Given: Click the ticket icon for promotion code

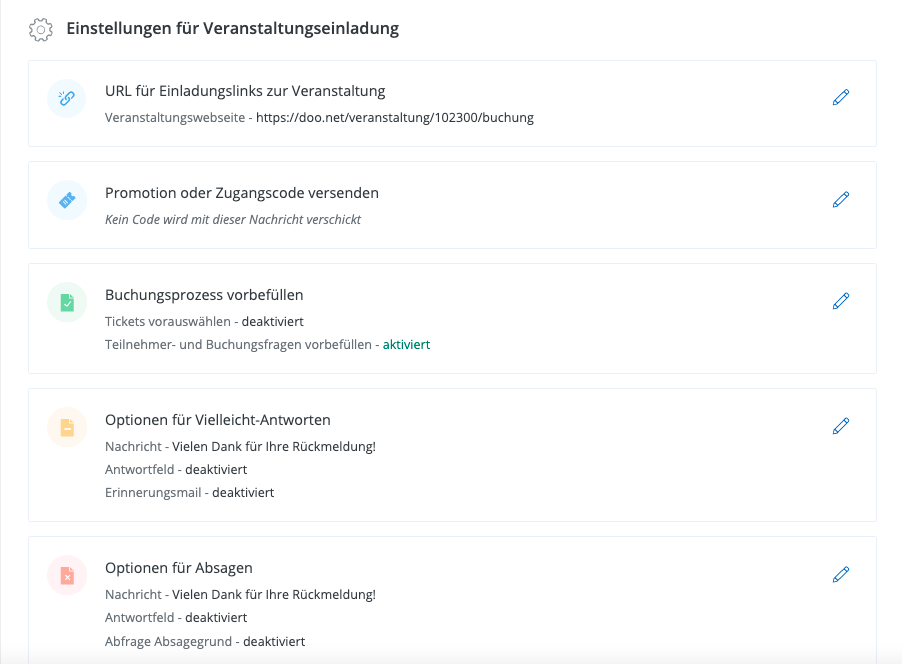Looking at the screenshot, I should coord(67,200).
